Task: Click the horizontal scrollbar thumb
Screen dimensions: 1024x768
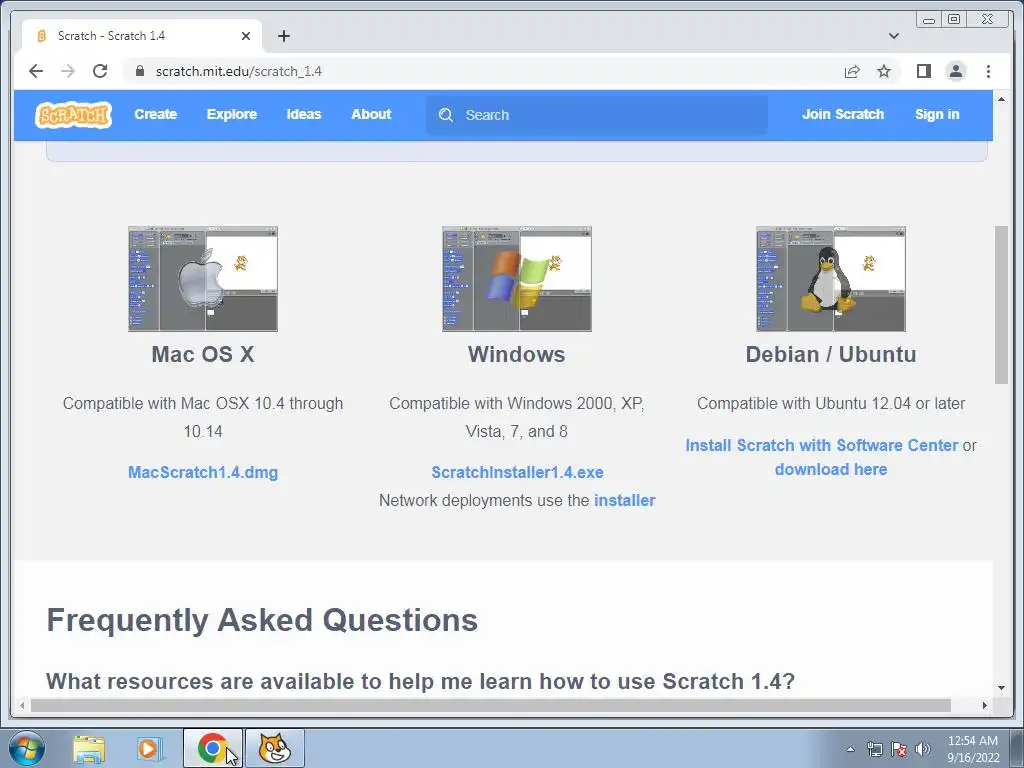Action: point(490,705)
